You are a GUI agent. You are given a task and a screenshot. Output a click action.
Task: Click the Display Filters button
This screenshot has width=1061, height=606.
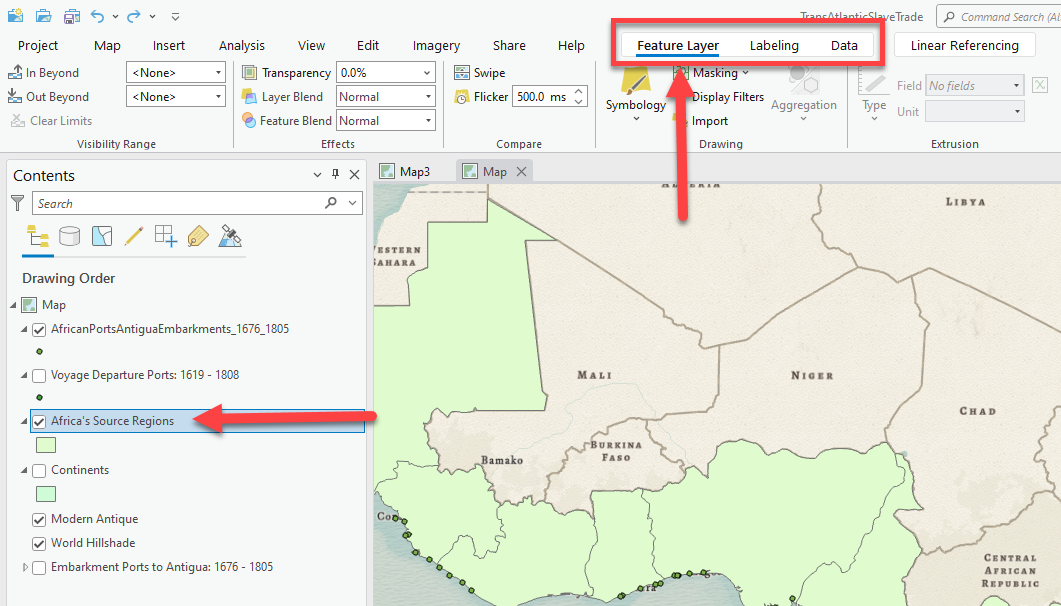[x=727, y=97]
